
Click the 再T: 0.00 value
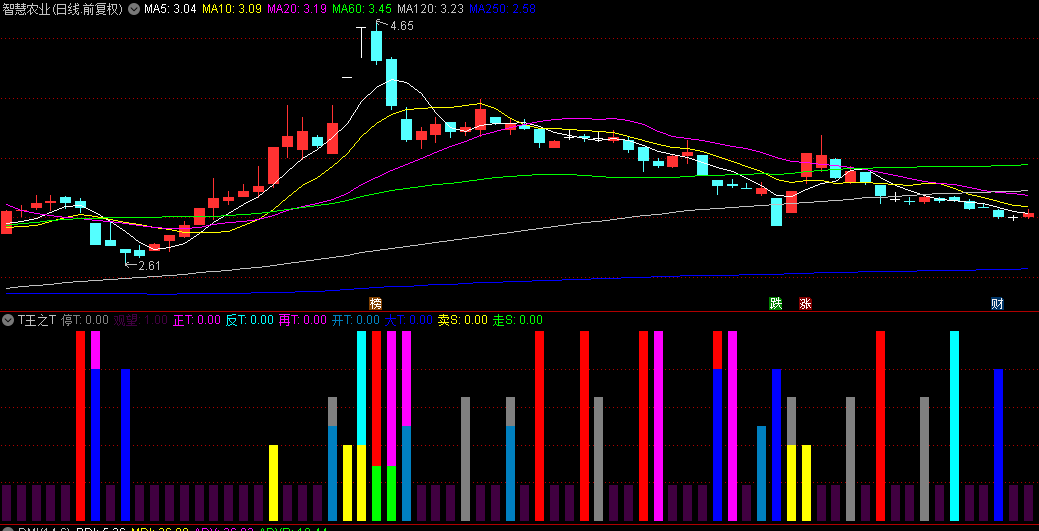pyautogui.click(x=303, y=320)
